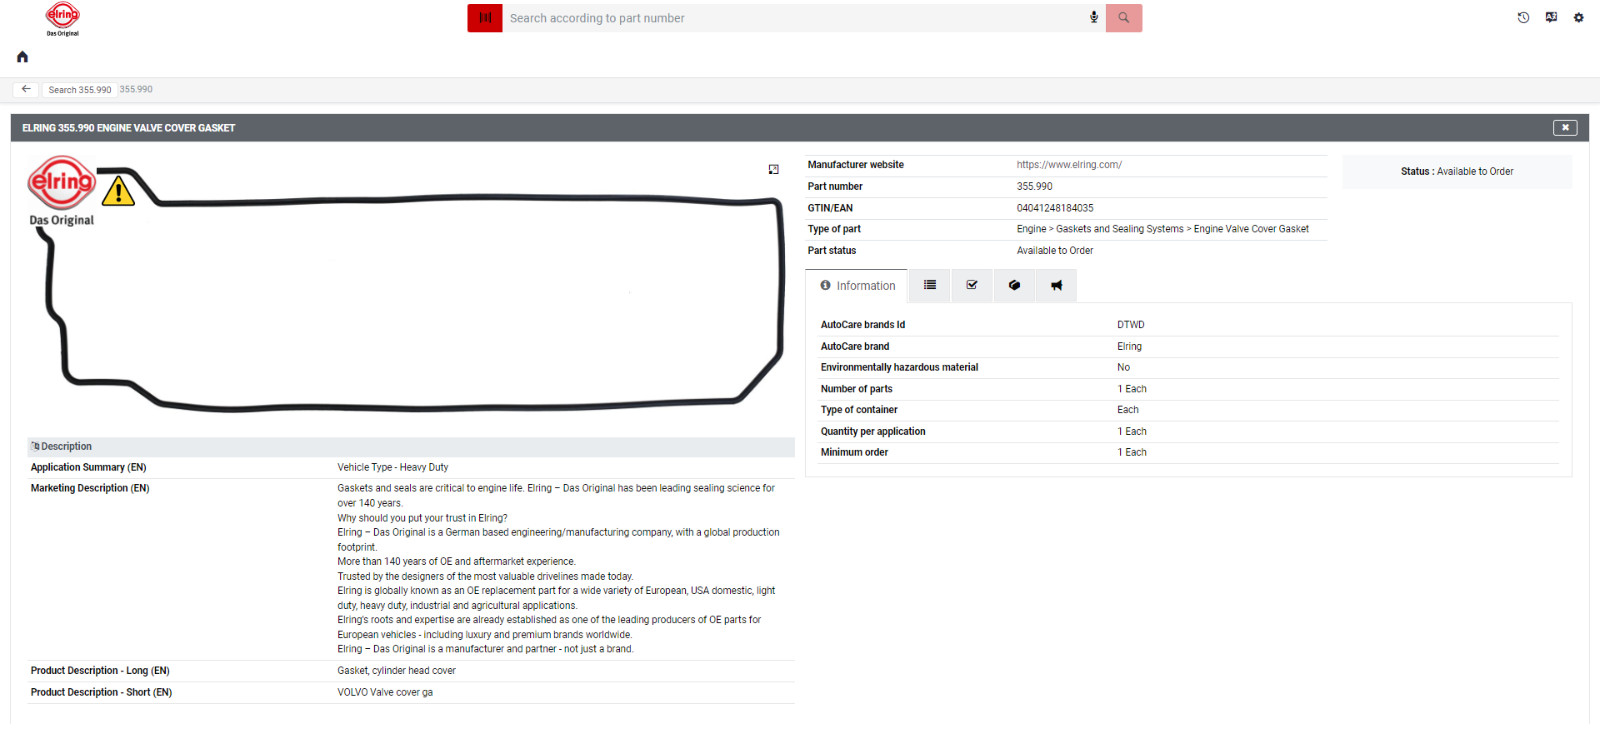Click the panel title 'ELRING 355.990 ENGINE VALVE COVER GASKET'
Screen dimensions: 1600x733
pos(129,128)
